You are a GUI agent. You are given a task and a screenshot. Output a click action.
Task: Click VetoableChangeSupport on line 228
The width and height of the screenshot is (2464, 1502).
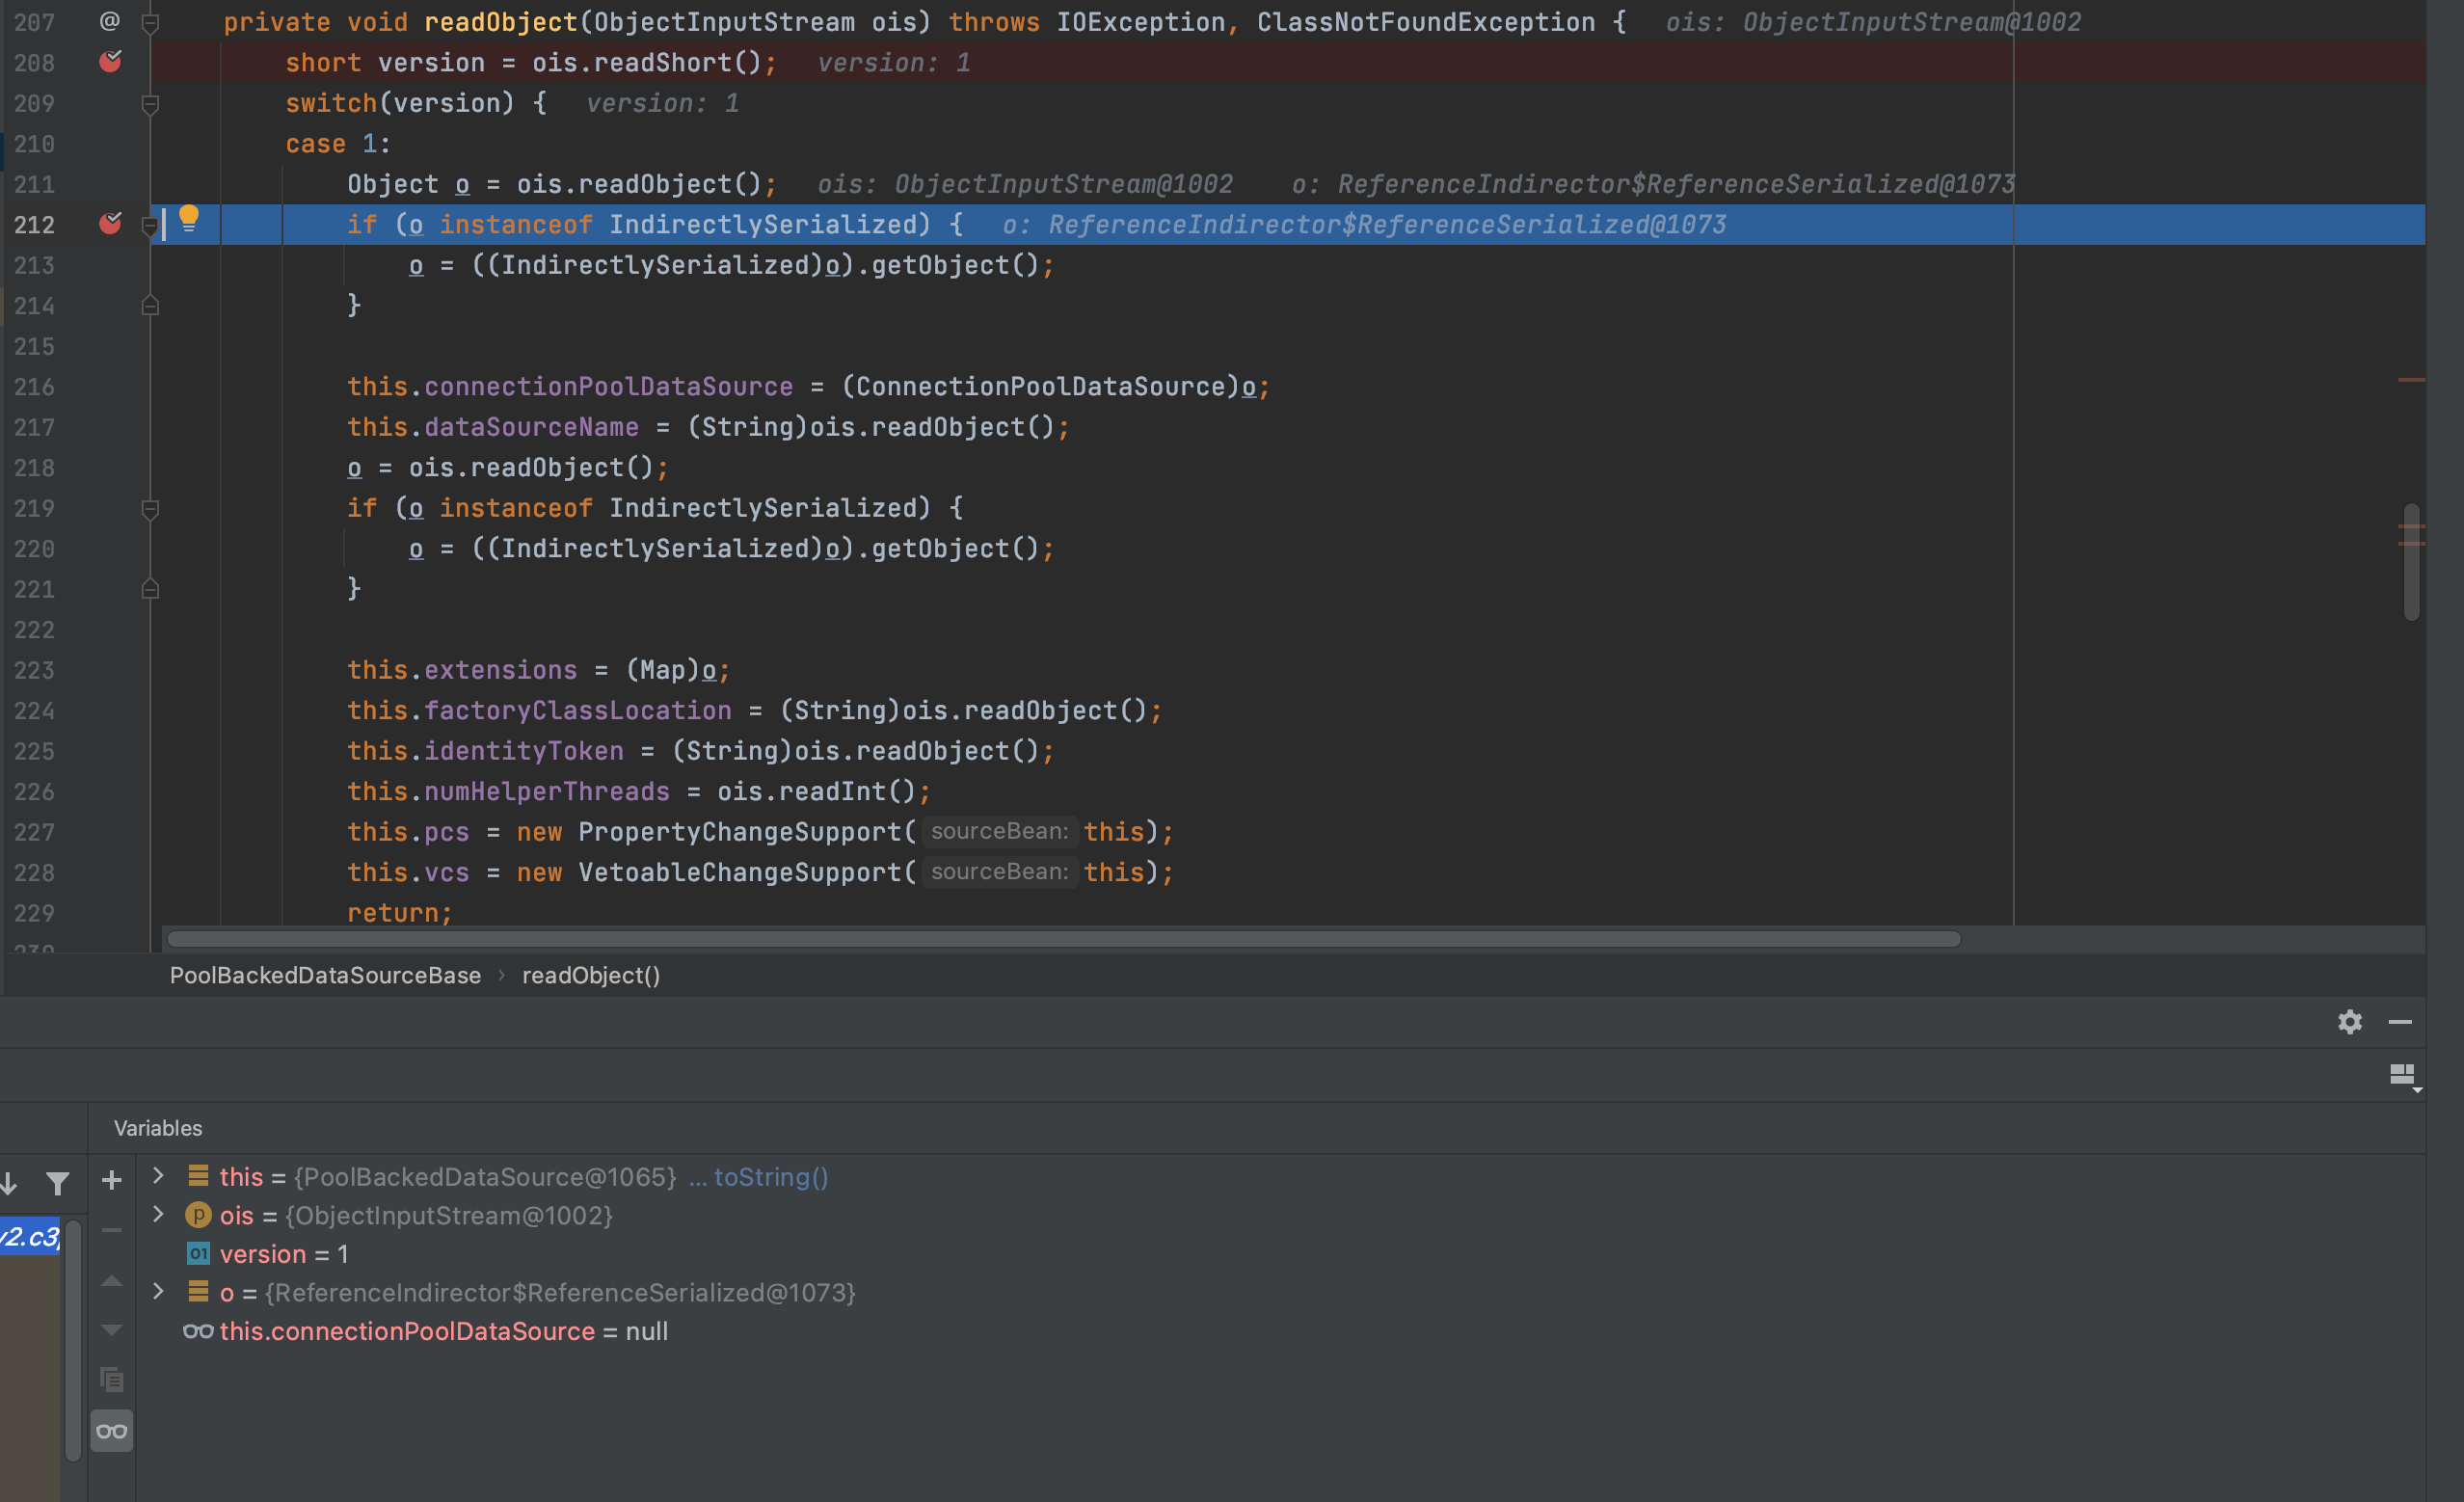tap(740, 872)
